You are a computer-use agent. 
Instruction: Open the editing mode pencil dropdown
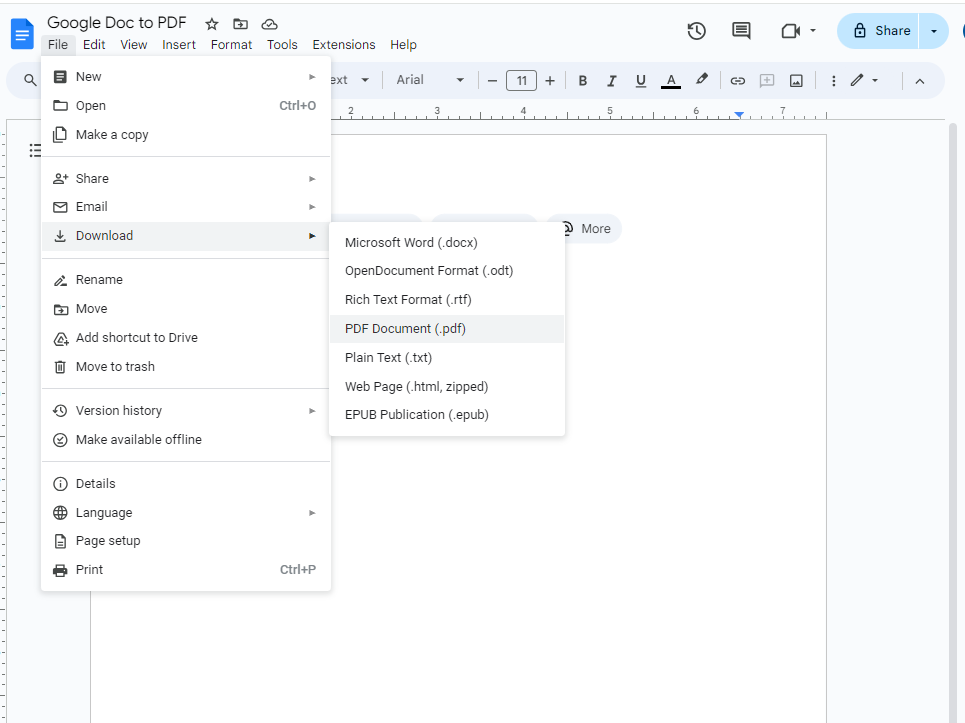point(864,81)
